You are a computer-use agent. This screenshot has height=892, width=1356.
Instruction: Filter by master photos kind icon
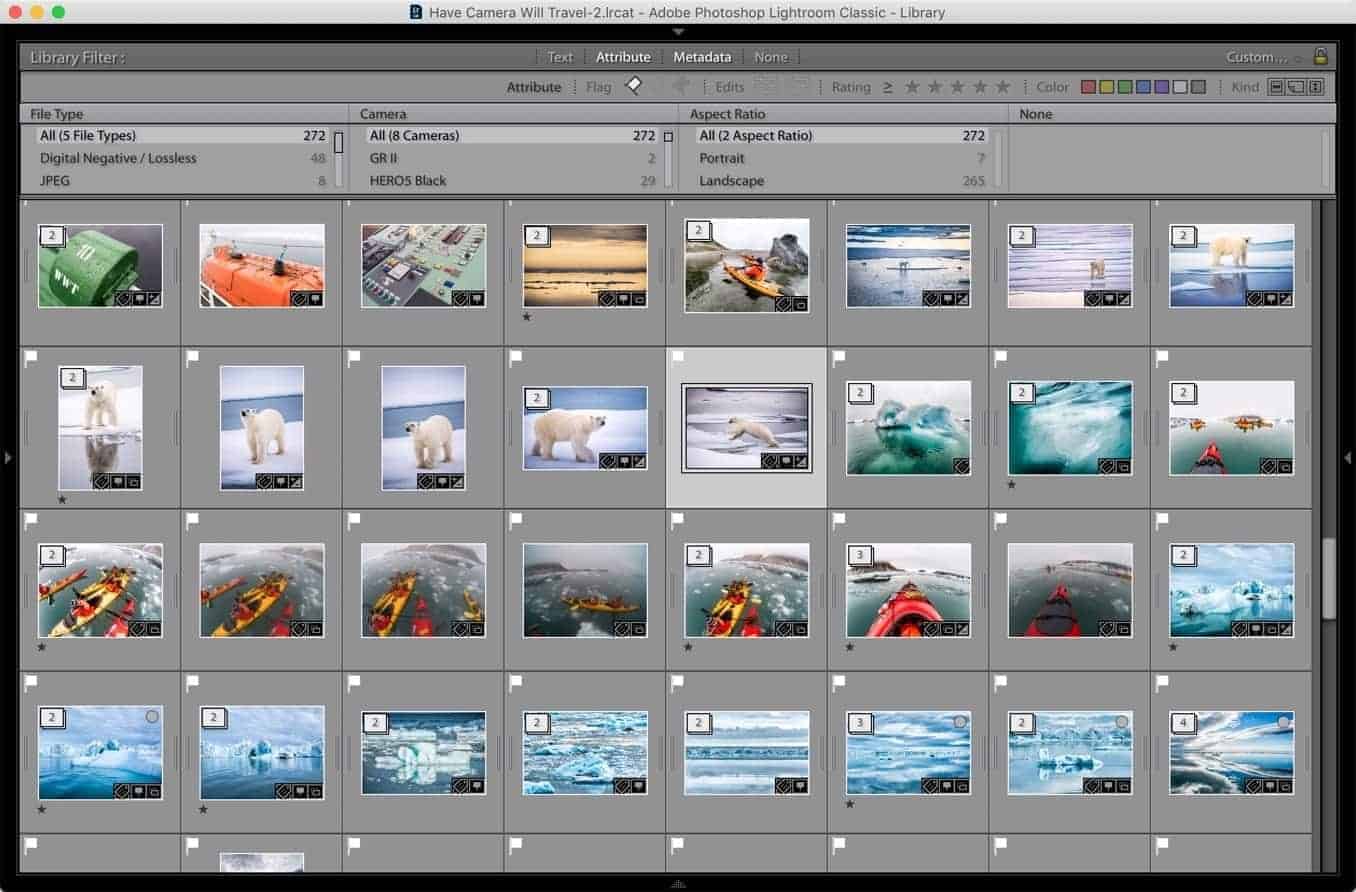[1277, 87]
